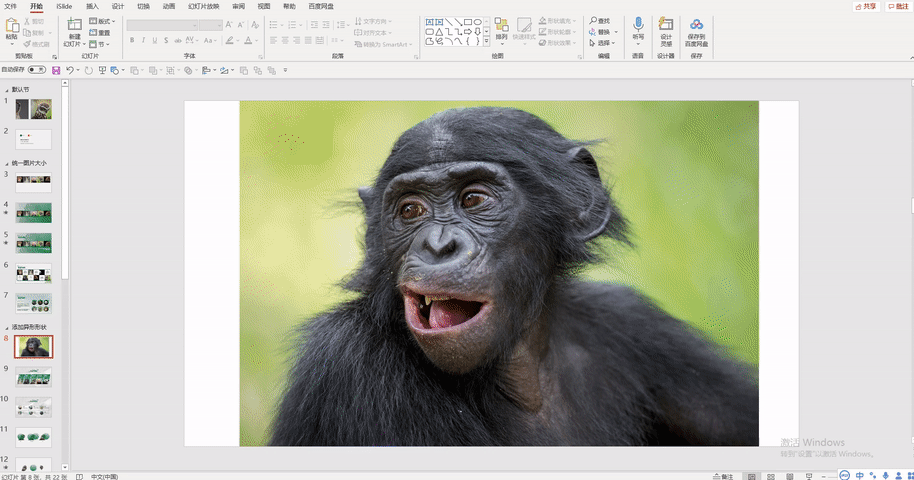Click the Share (共享) button

[x=866, y=6]
